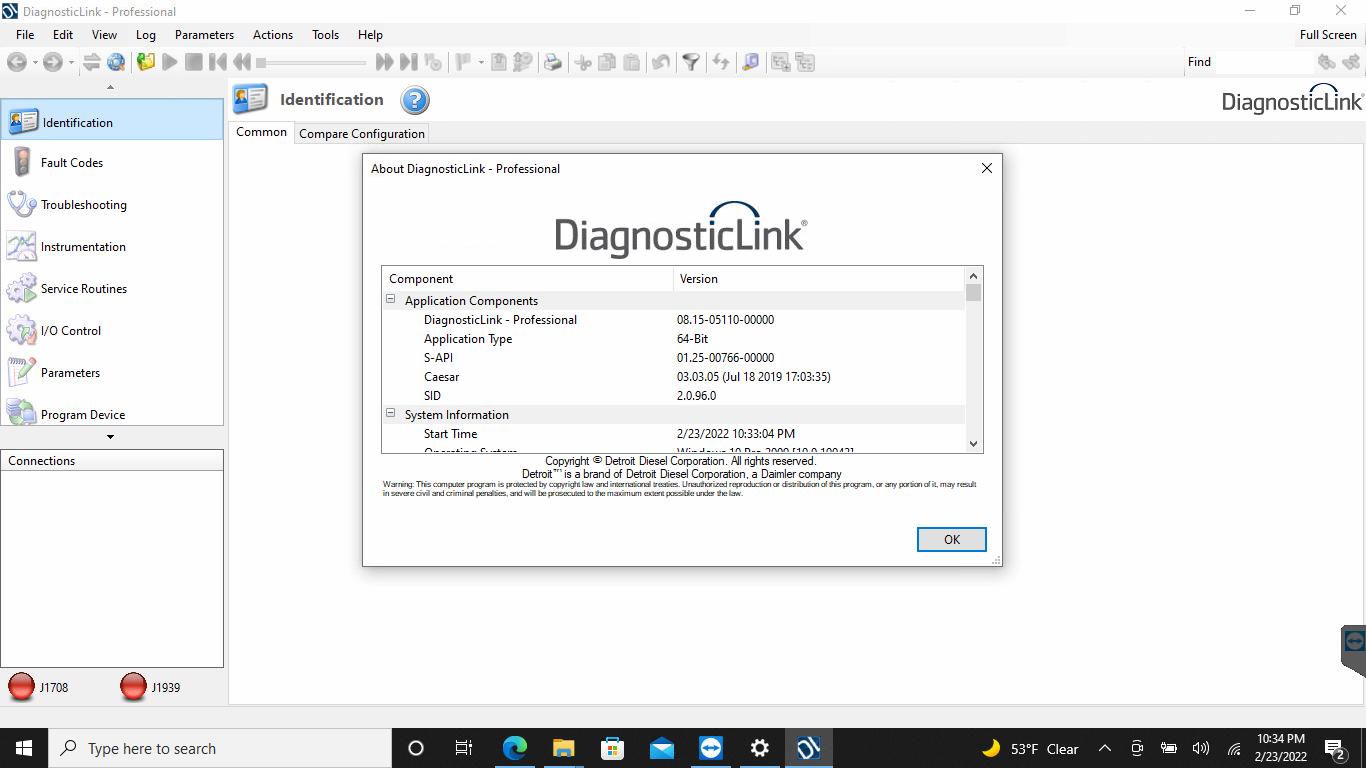Click the Print toolbar icon
This screenshot has height=768, width=1366.
[x=552, y=62]
